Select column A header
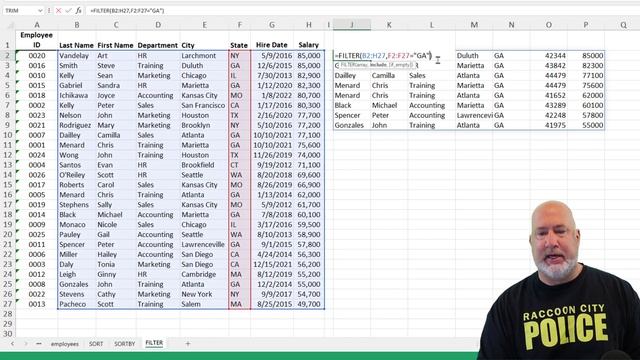This screenshot has height=360, width=640. pos(37,25)
